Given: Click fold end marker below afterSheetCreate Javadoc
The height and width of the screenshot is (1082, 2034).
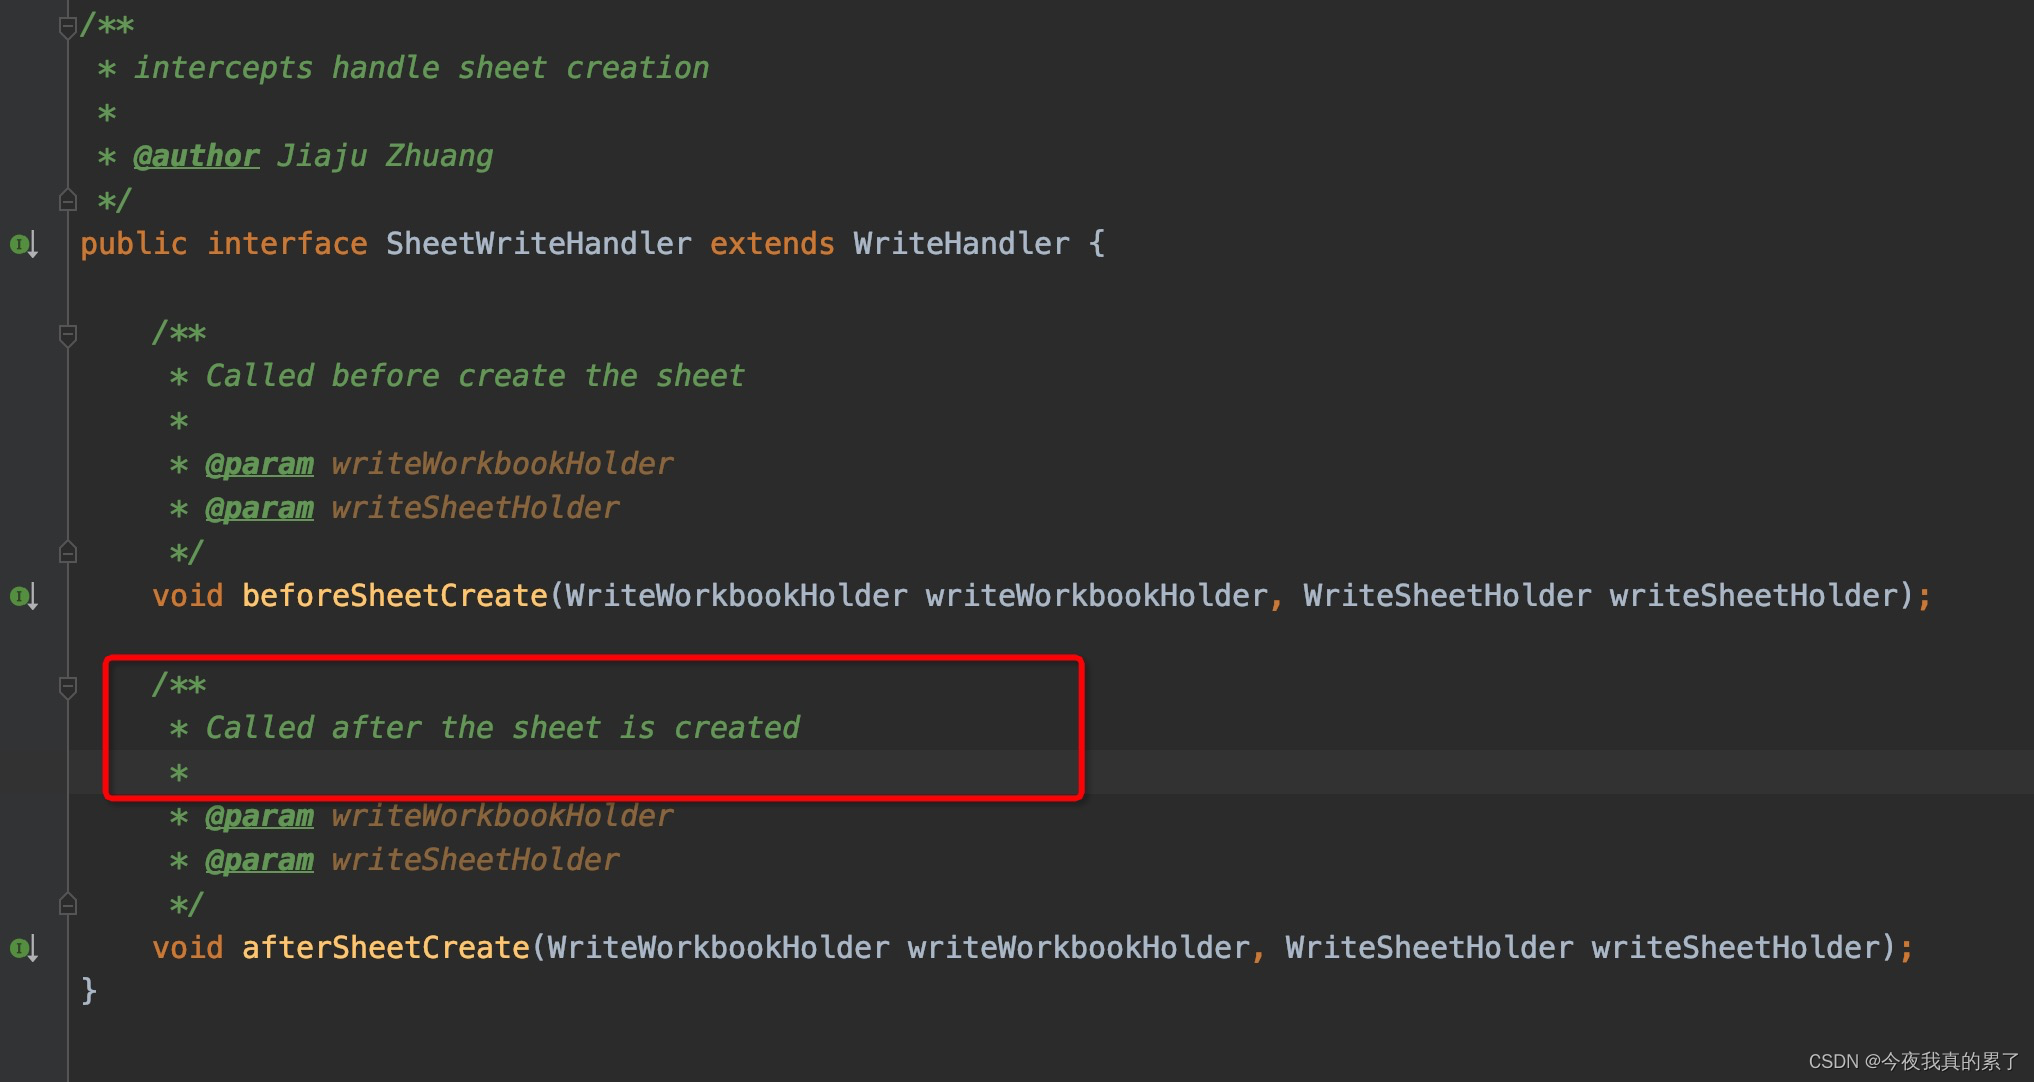Looking at the screenshot, I should 68,903.
